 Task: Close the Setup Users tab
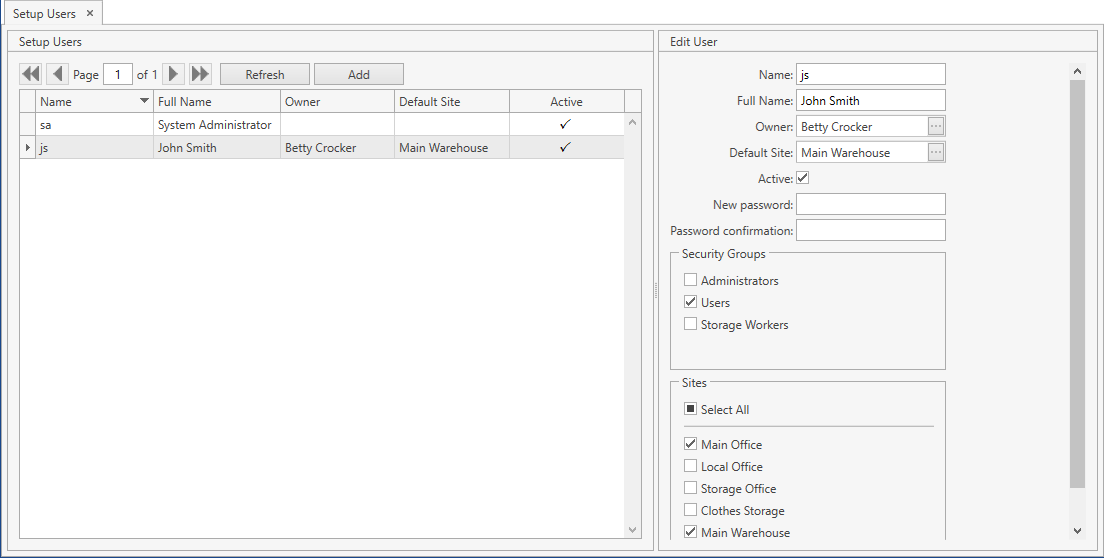pos(90,14)
